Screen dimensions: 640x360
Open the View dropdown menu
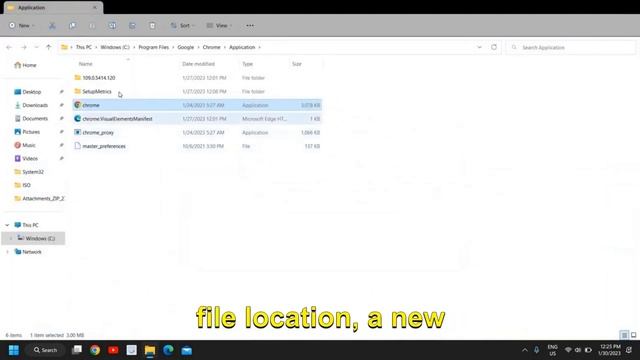coord(219,26)
